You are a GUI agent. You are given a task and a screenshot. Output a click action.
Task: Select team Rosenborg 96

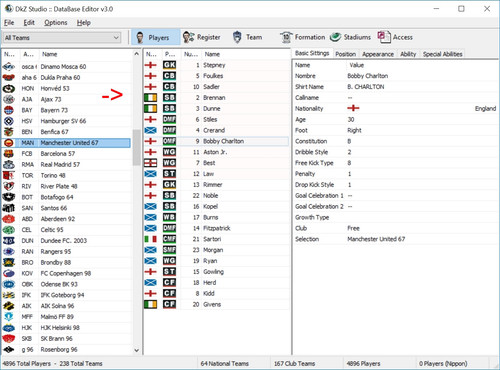tap(59, 349)
